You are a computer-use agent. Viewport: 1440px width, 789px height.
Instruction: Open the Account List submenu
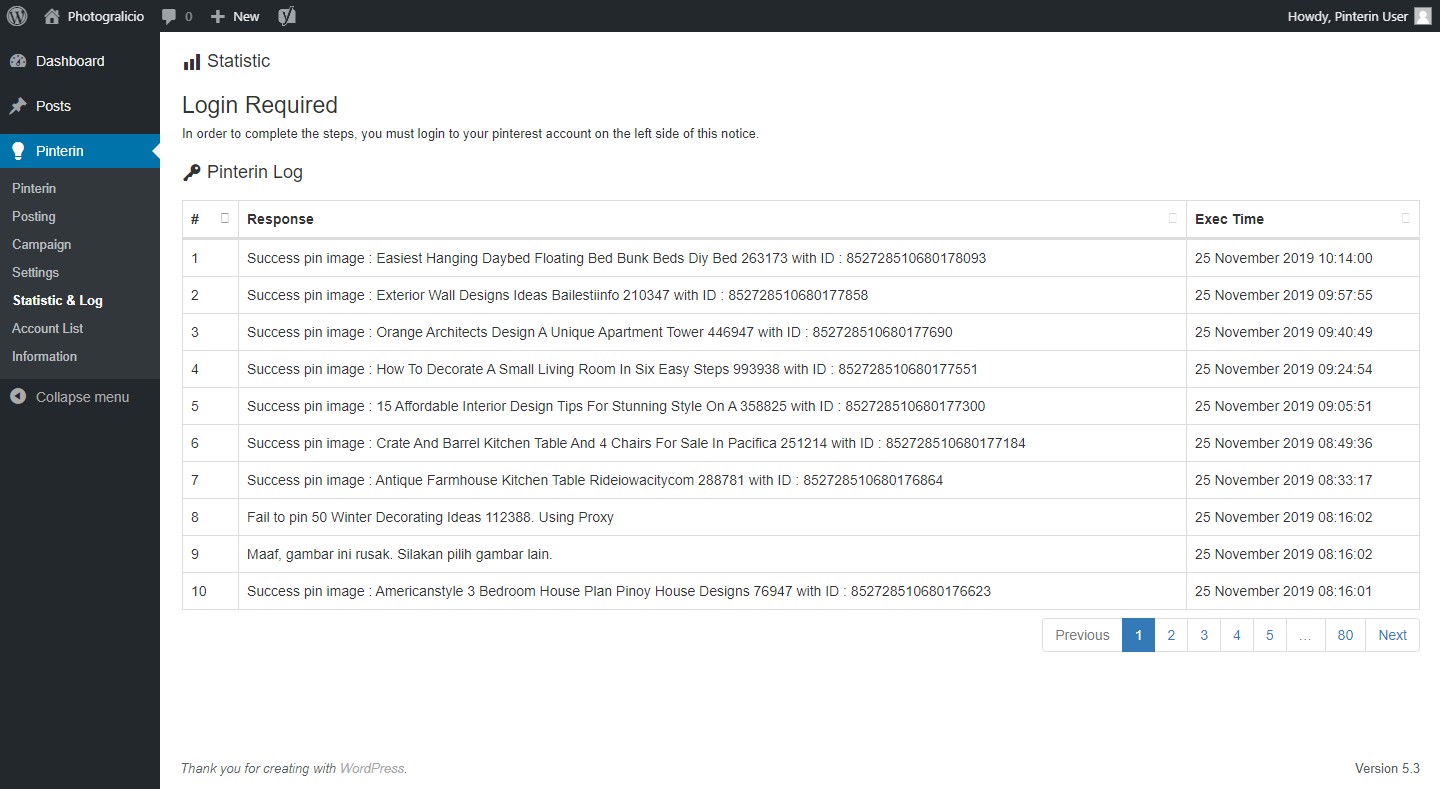pos(48,328)
